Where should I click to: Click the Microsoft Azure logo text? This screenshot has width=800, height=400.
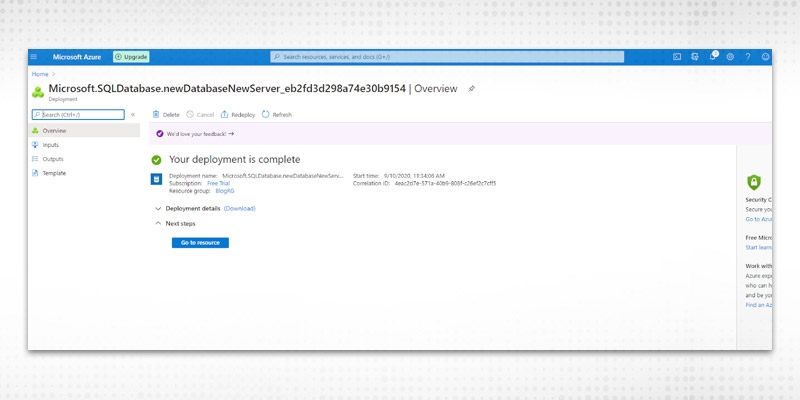[77, 57]
